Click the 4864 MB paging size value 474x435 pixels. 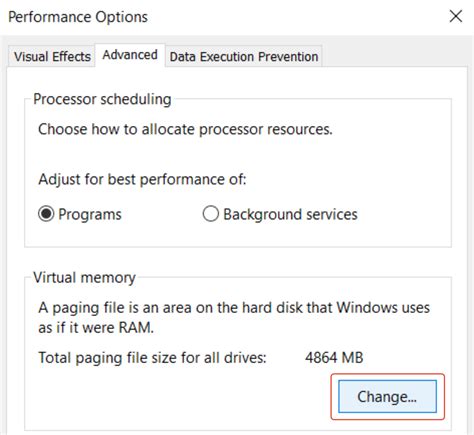point(334,358)
